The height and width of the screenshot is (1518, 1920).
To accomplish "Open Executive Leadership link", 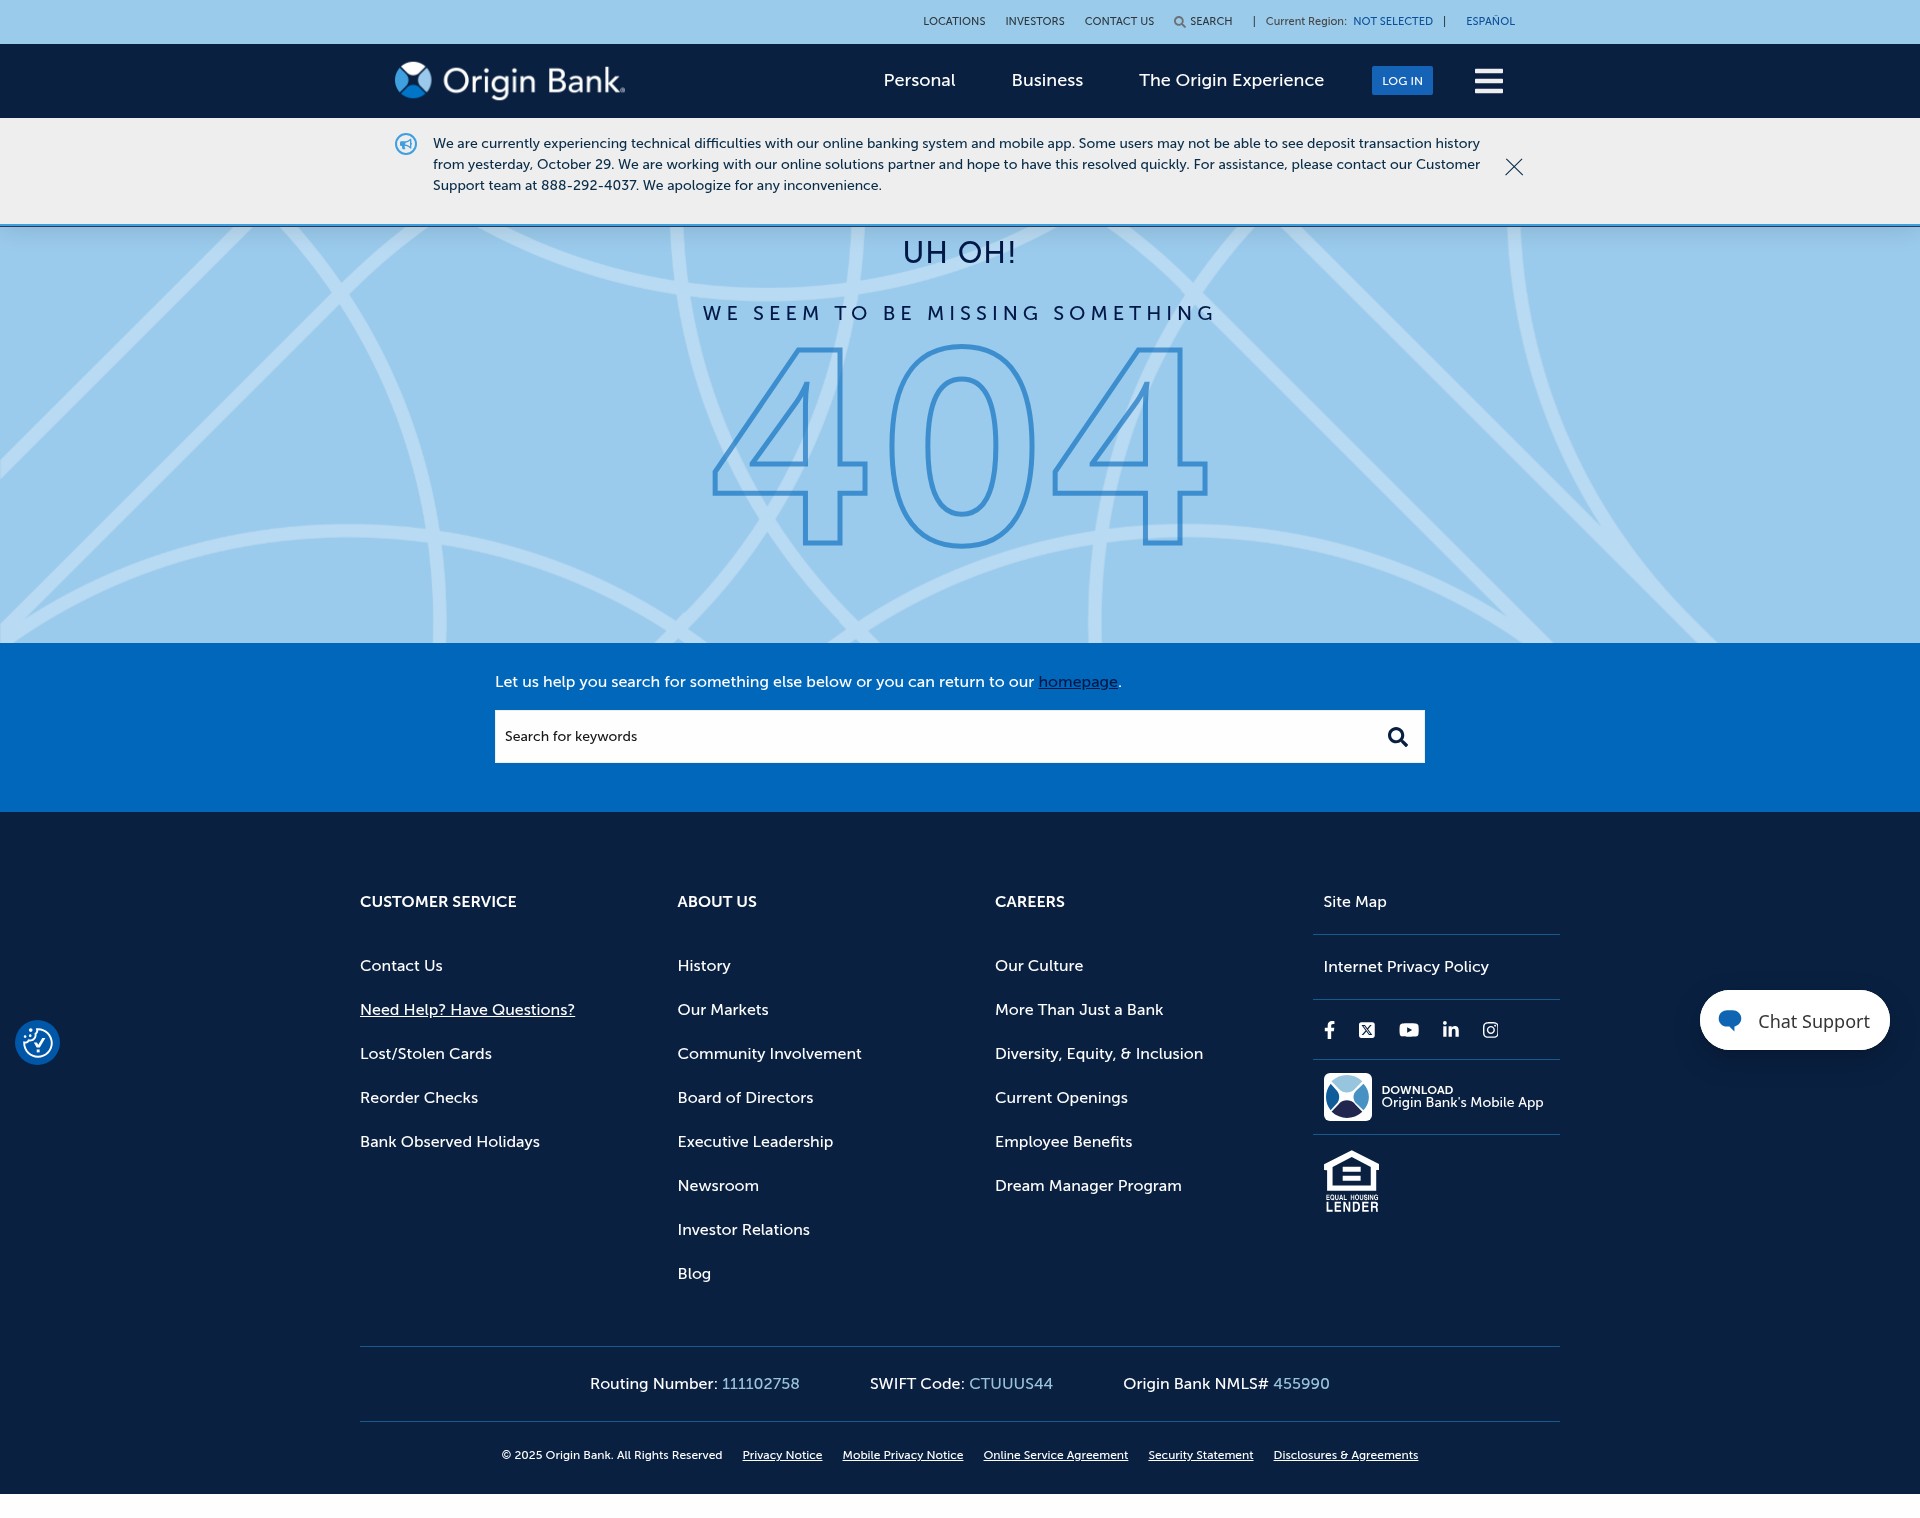I will [755, 1142].
